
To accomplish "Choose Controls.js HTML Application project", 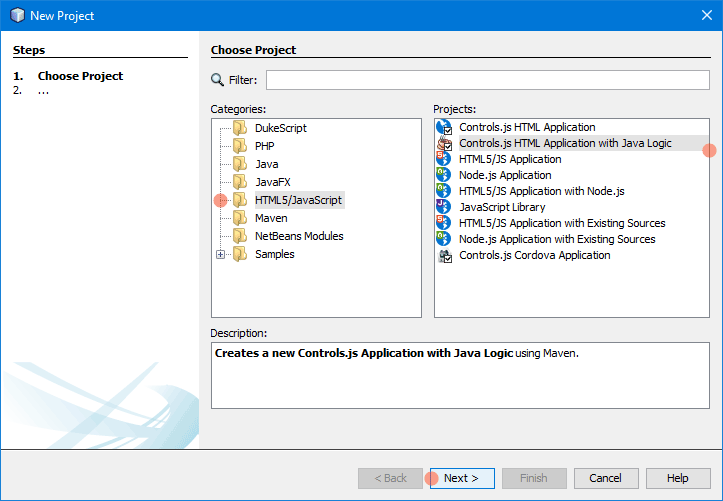I will point(527,127).
